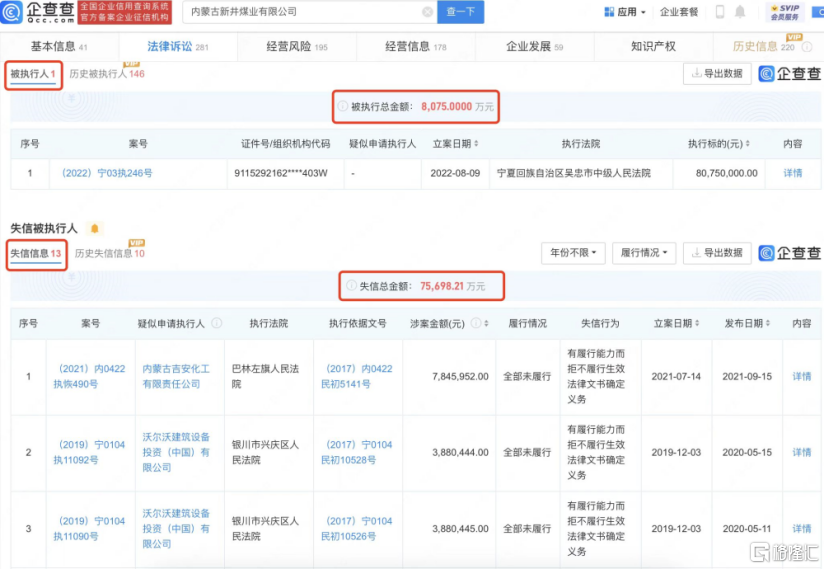The width and height of the screenshot is (825, 569).
Task: Open notifications bell icon
Action: [x=740, y=12]
